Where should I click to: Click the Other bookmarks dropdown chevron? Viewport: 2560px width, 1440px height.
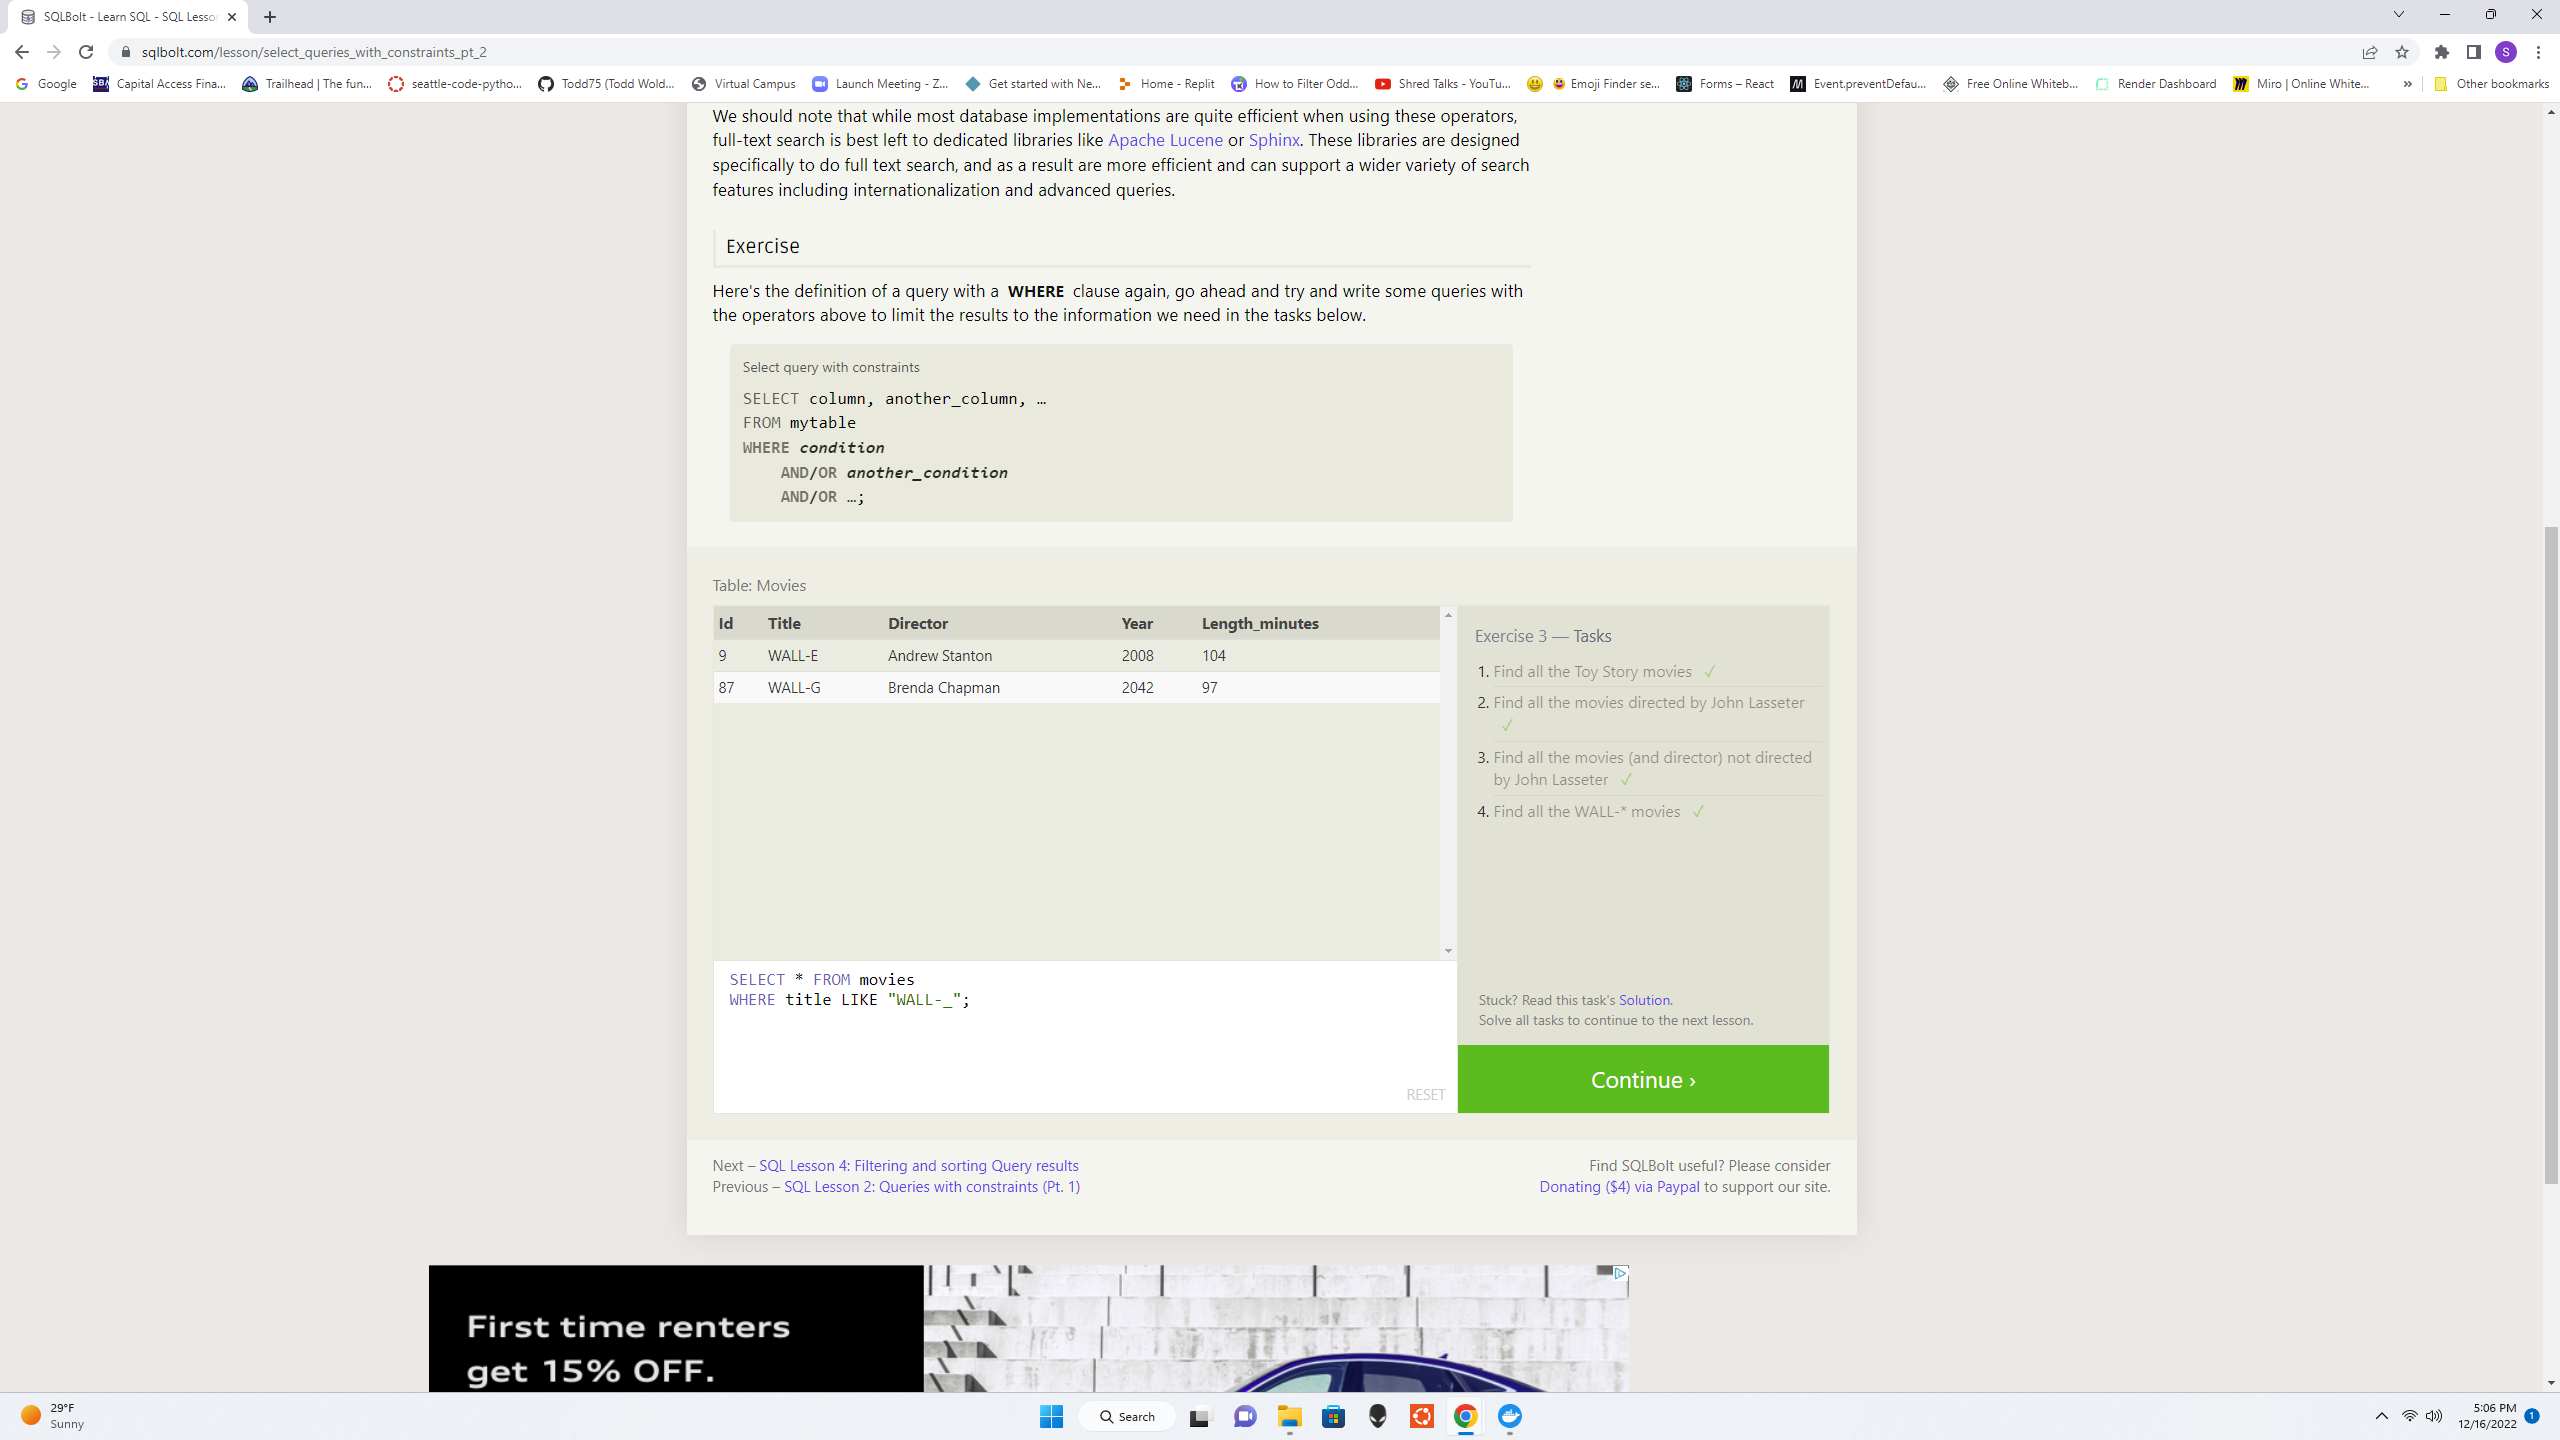2407,83
